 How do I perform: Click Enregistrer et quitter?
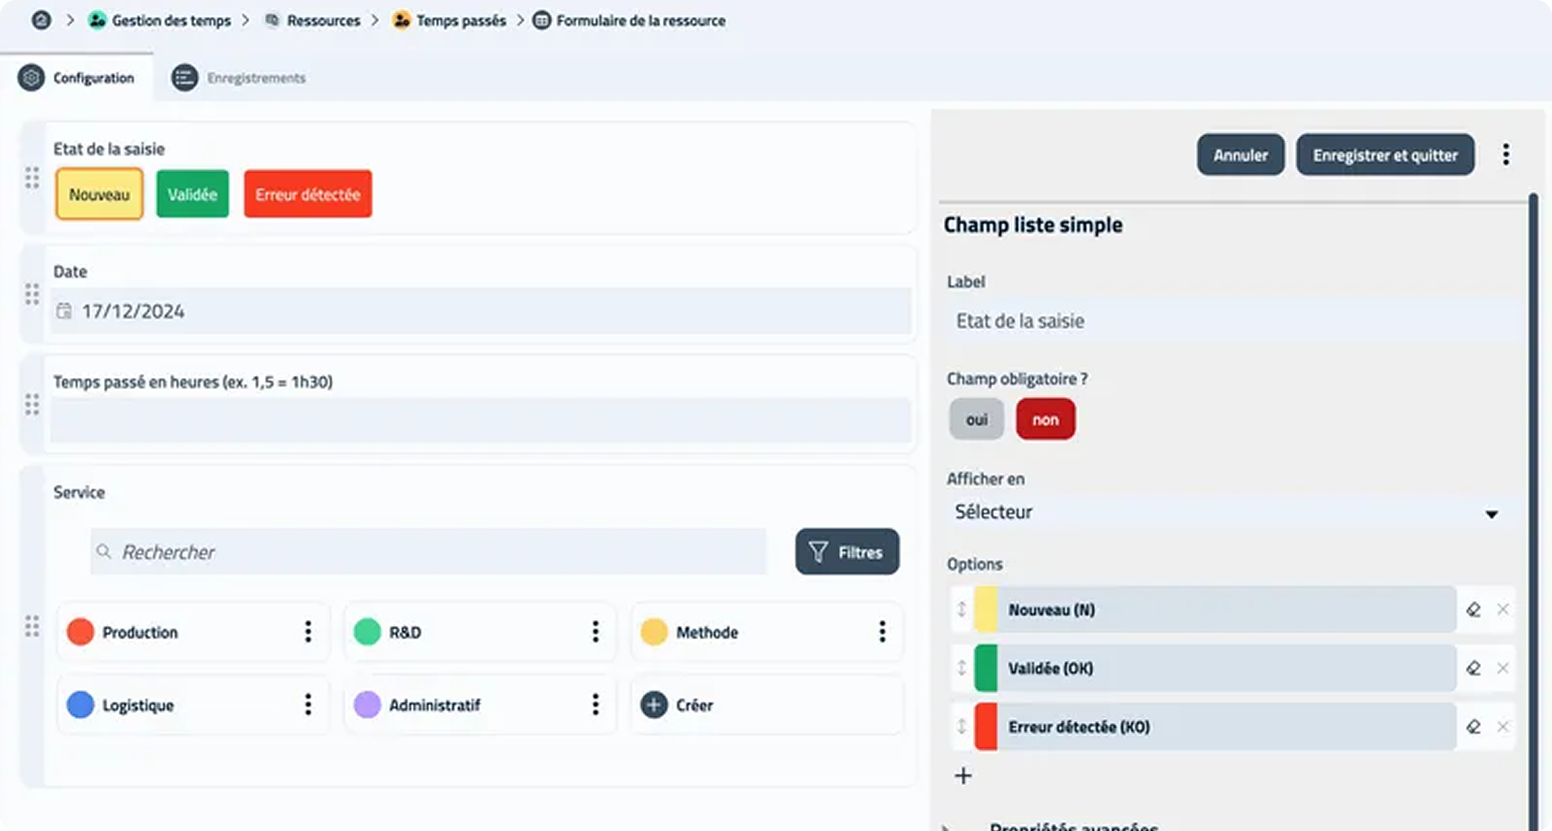(x=1385, y=155)
